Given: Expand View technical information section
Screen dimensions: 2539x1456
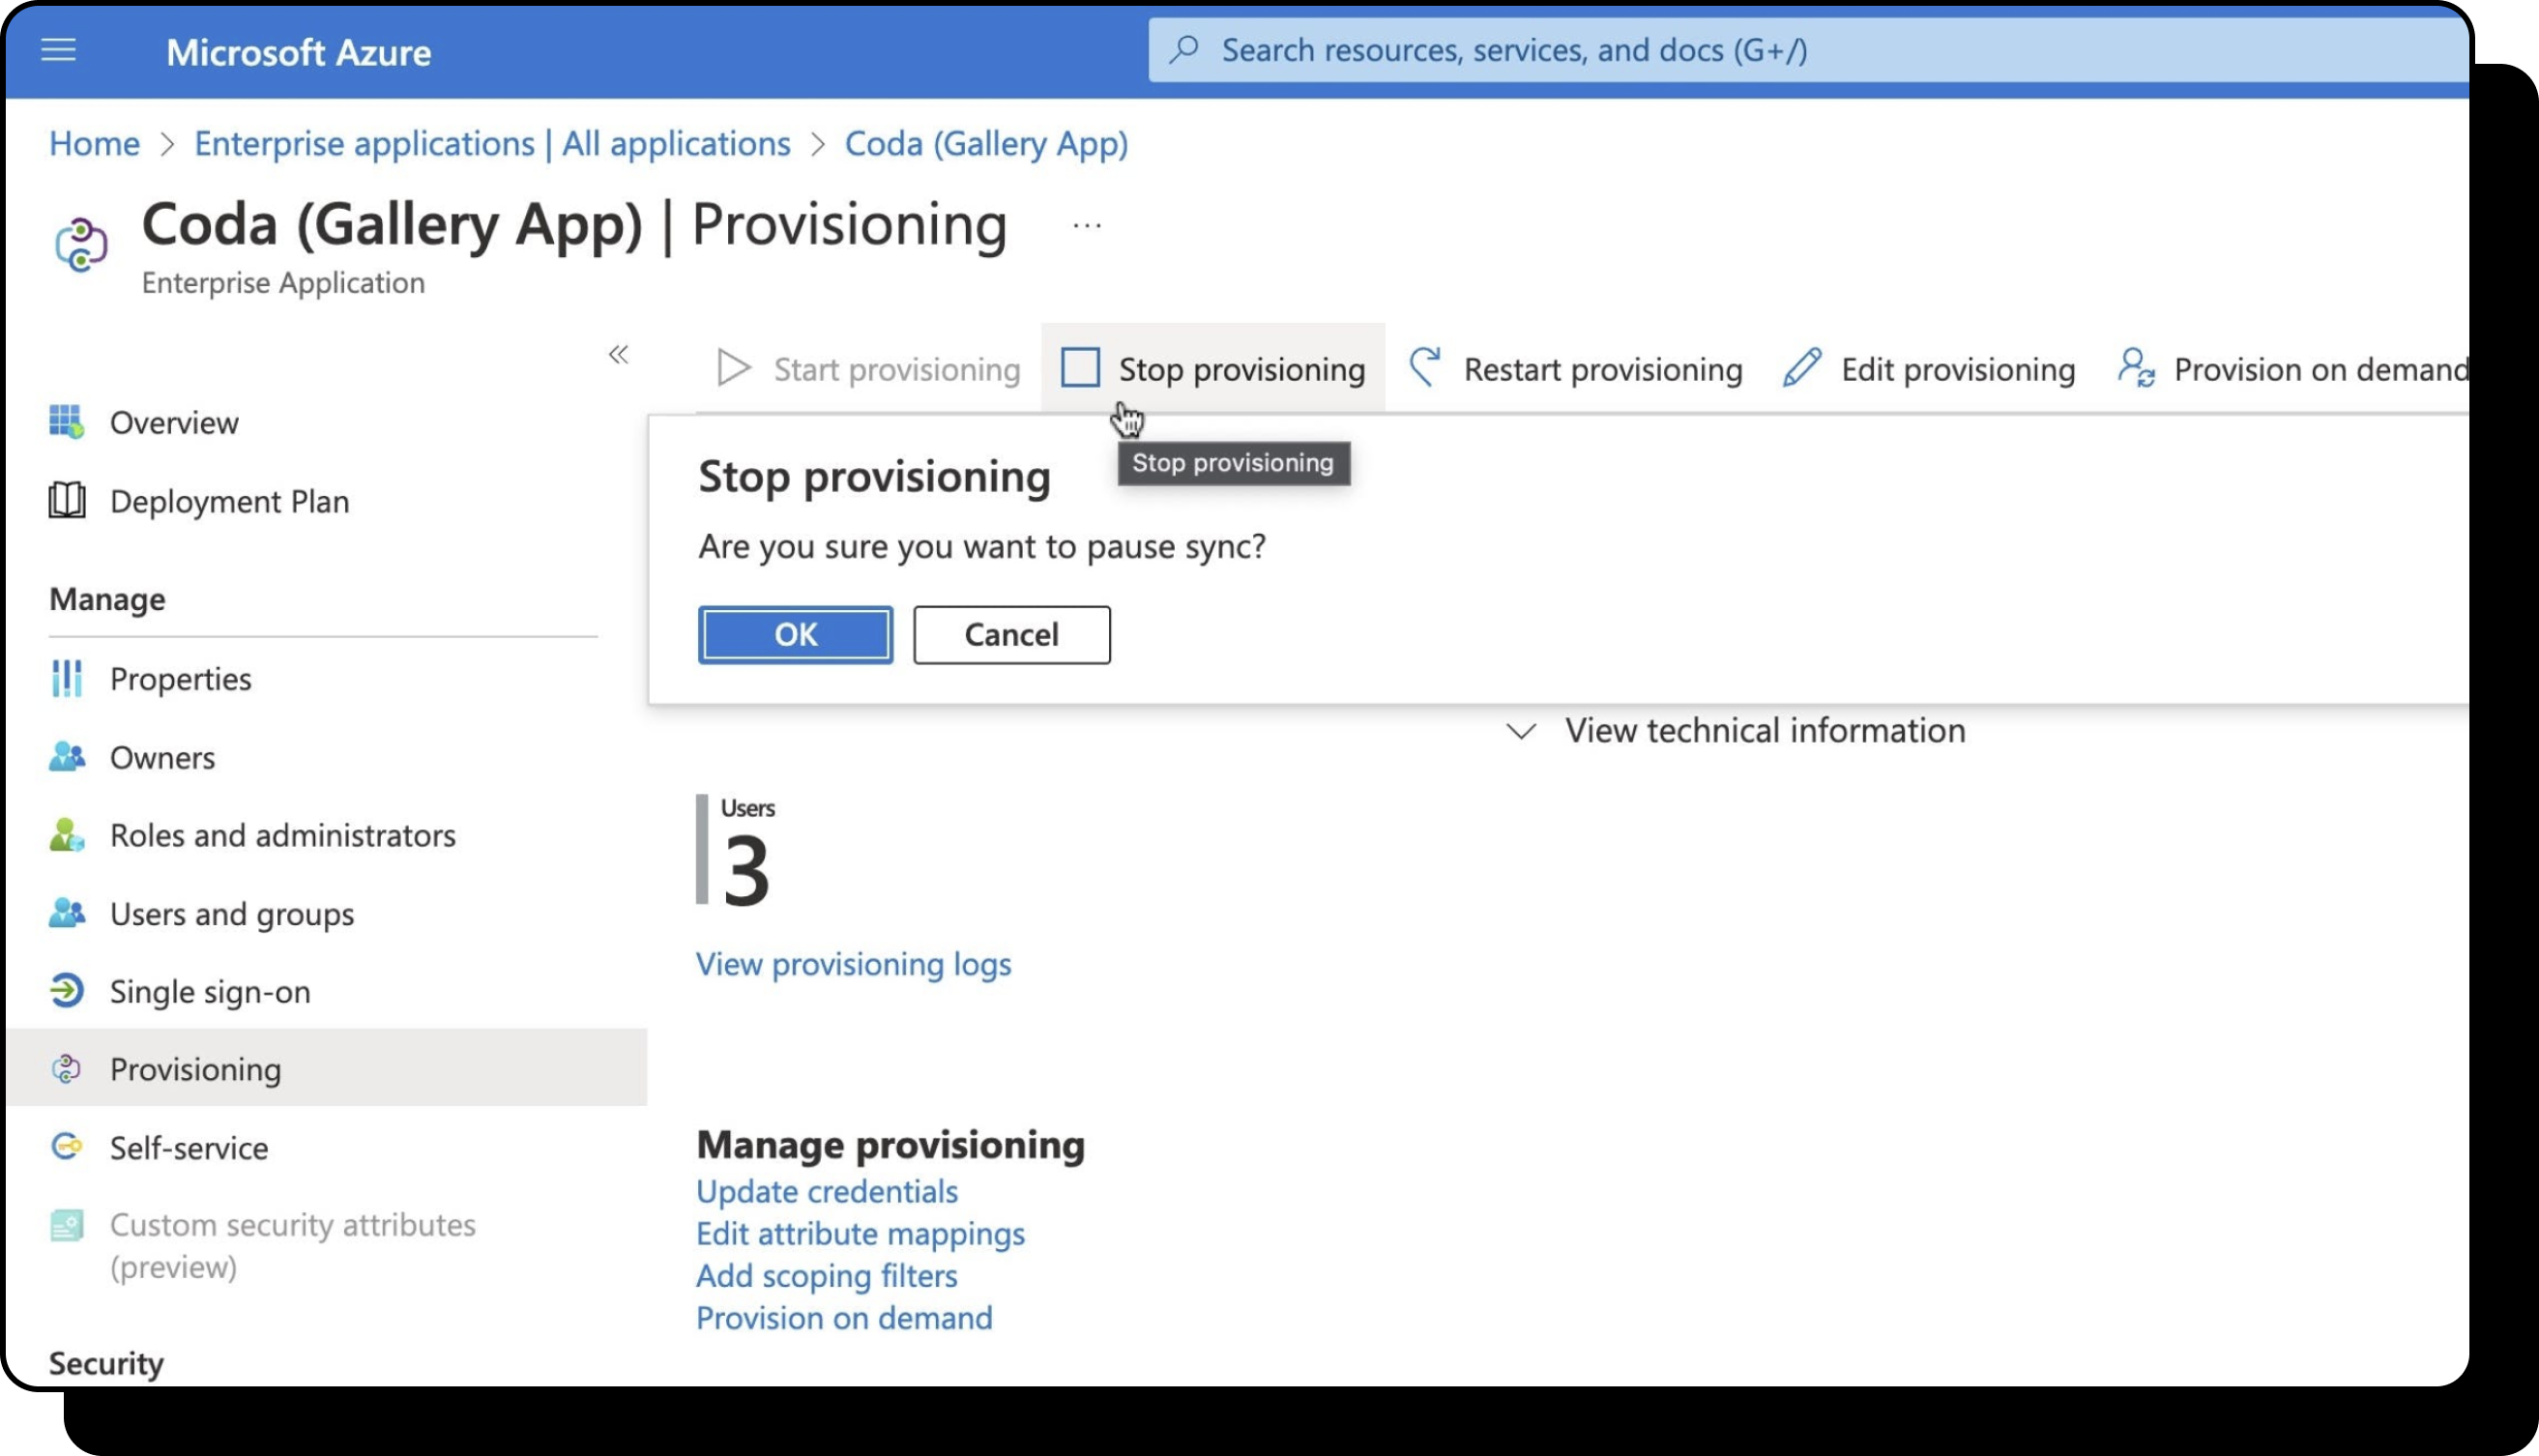Looking at the screenshot, I should click(1735, 731).
